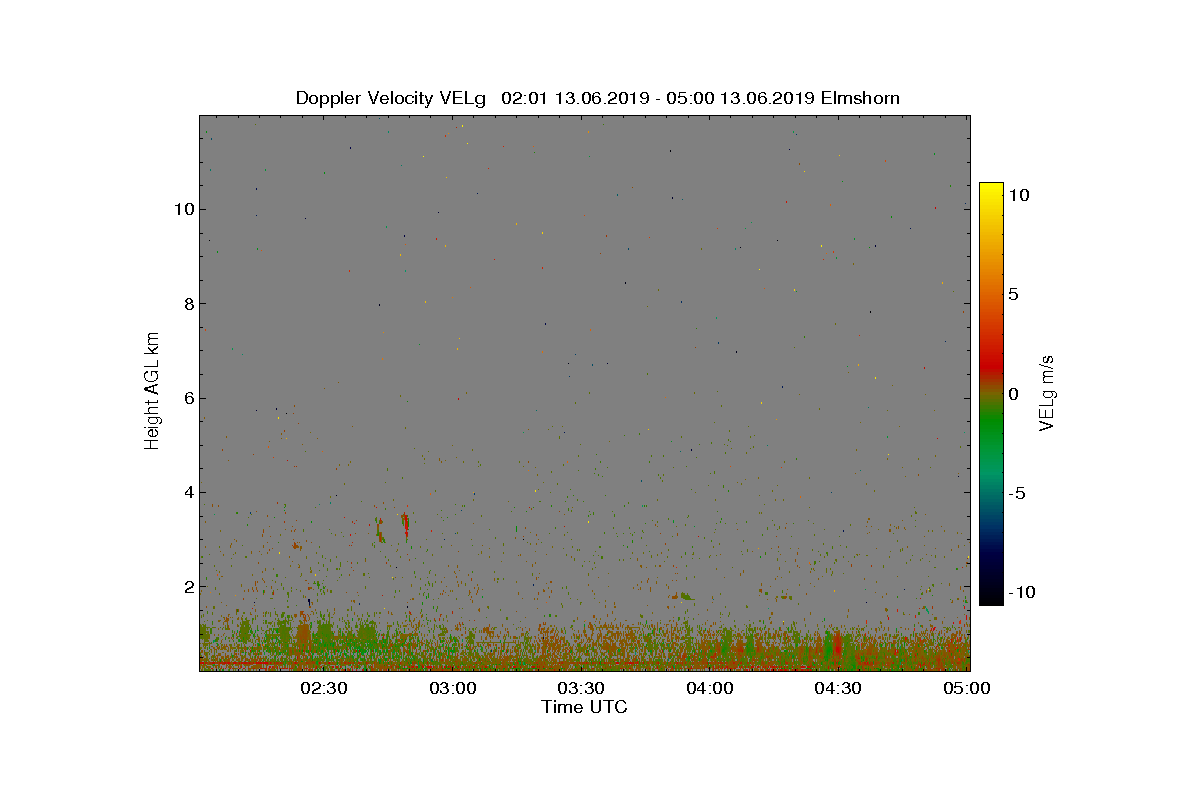The width and height of the screenshot is (1200, 800).
Task: Click the color bar value '-10'
Action: coord(1021,592)
